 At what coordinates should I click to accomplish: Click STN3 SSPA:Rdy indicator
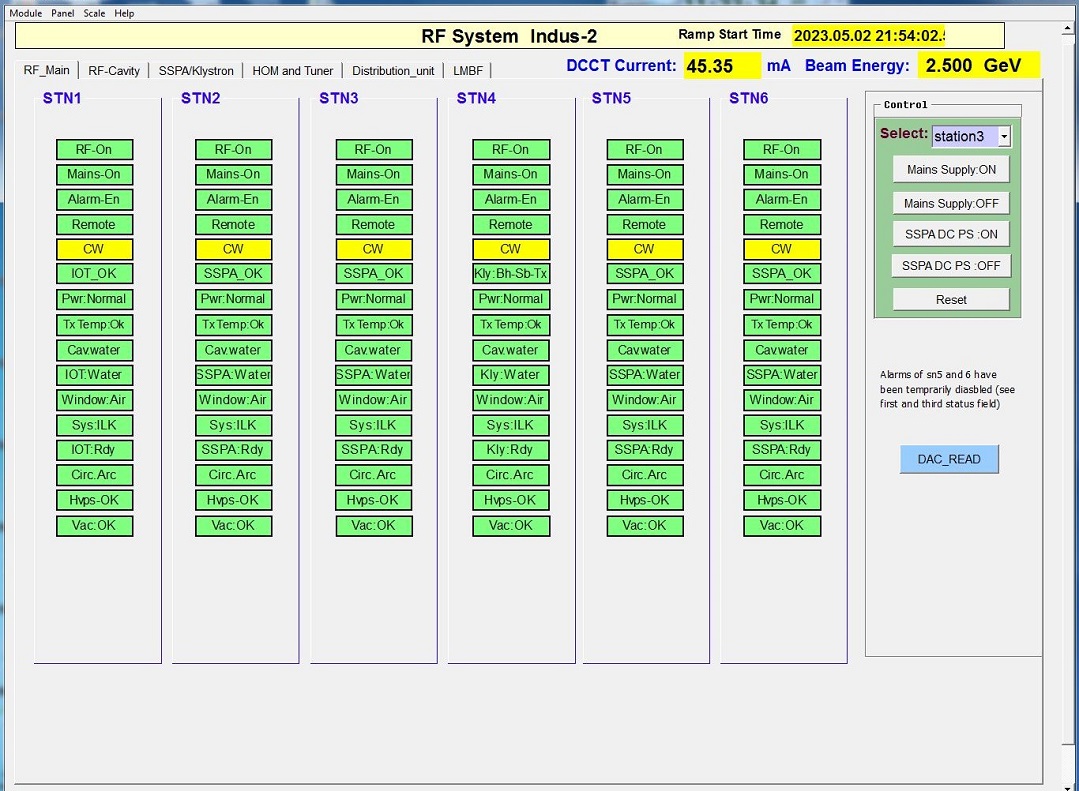click(374, 450)
